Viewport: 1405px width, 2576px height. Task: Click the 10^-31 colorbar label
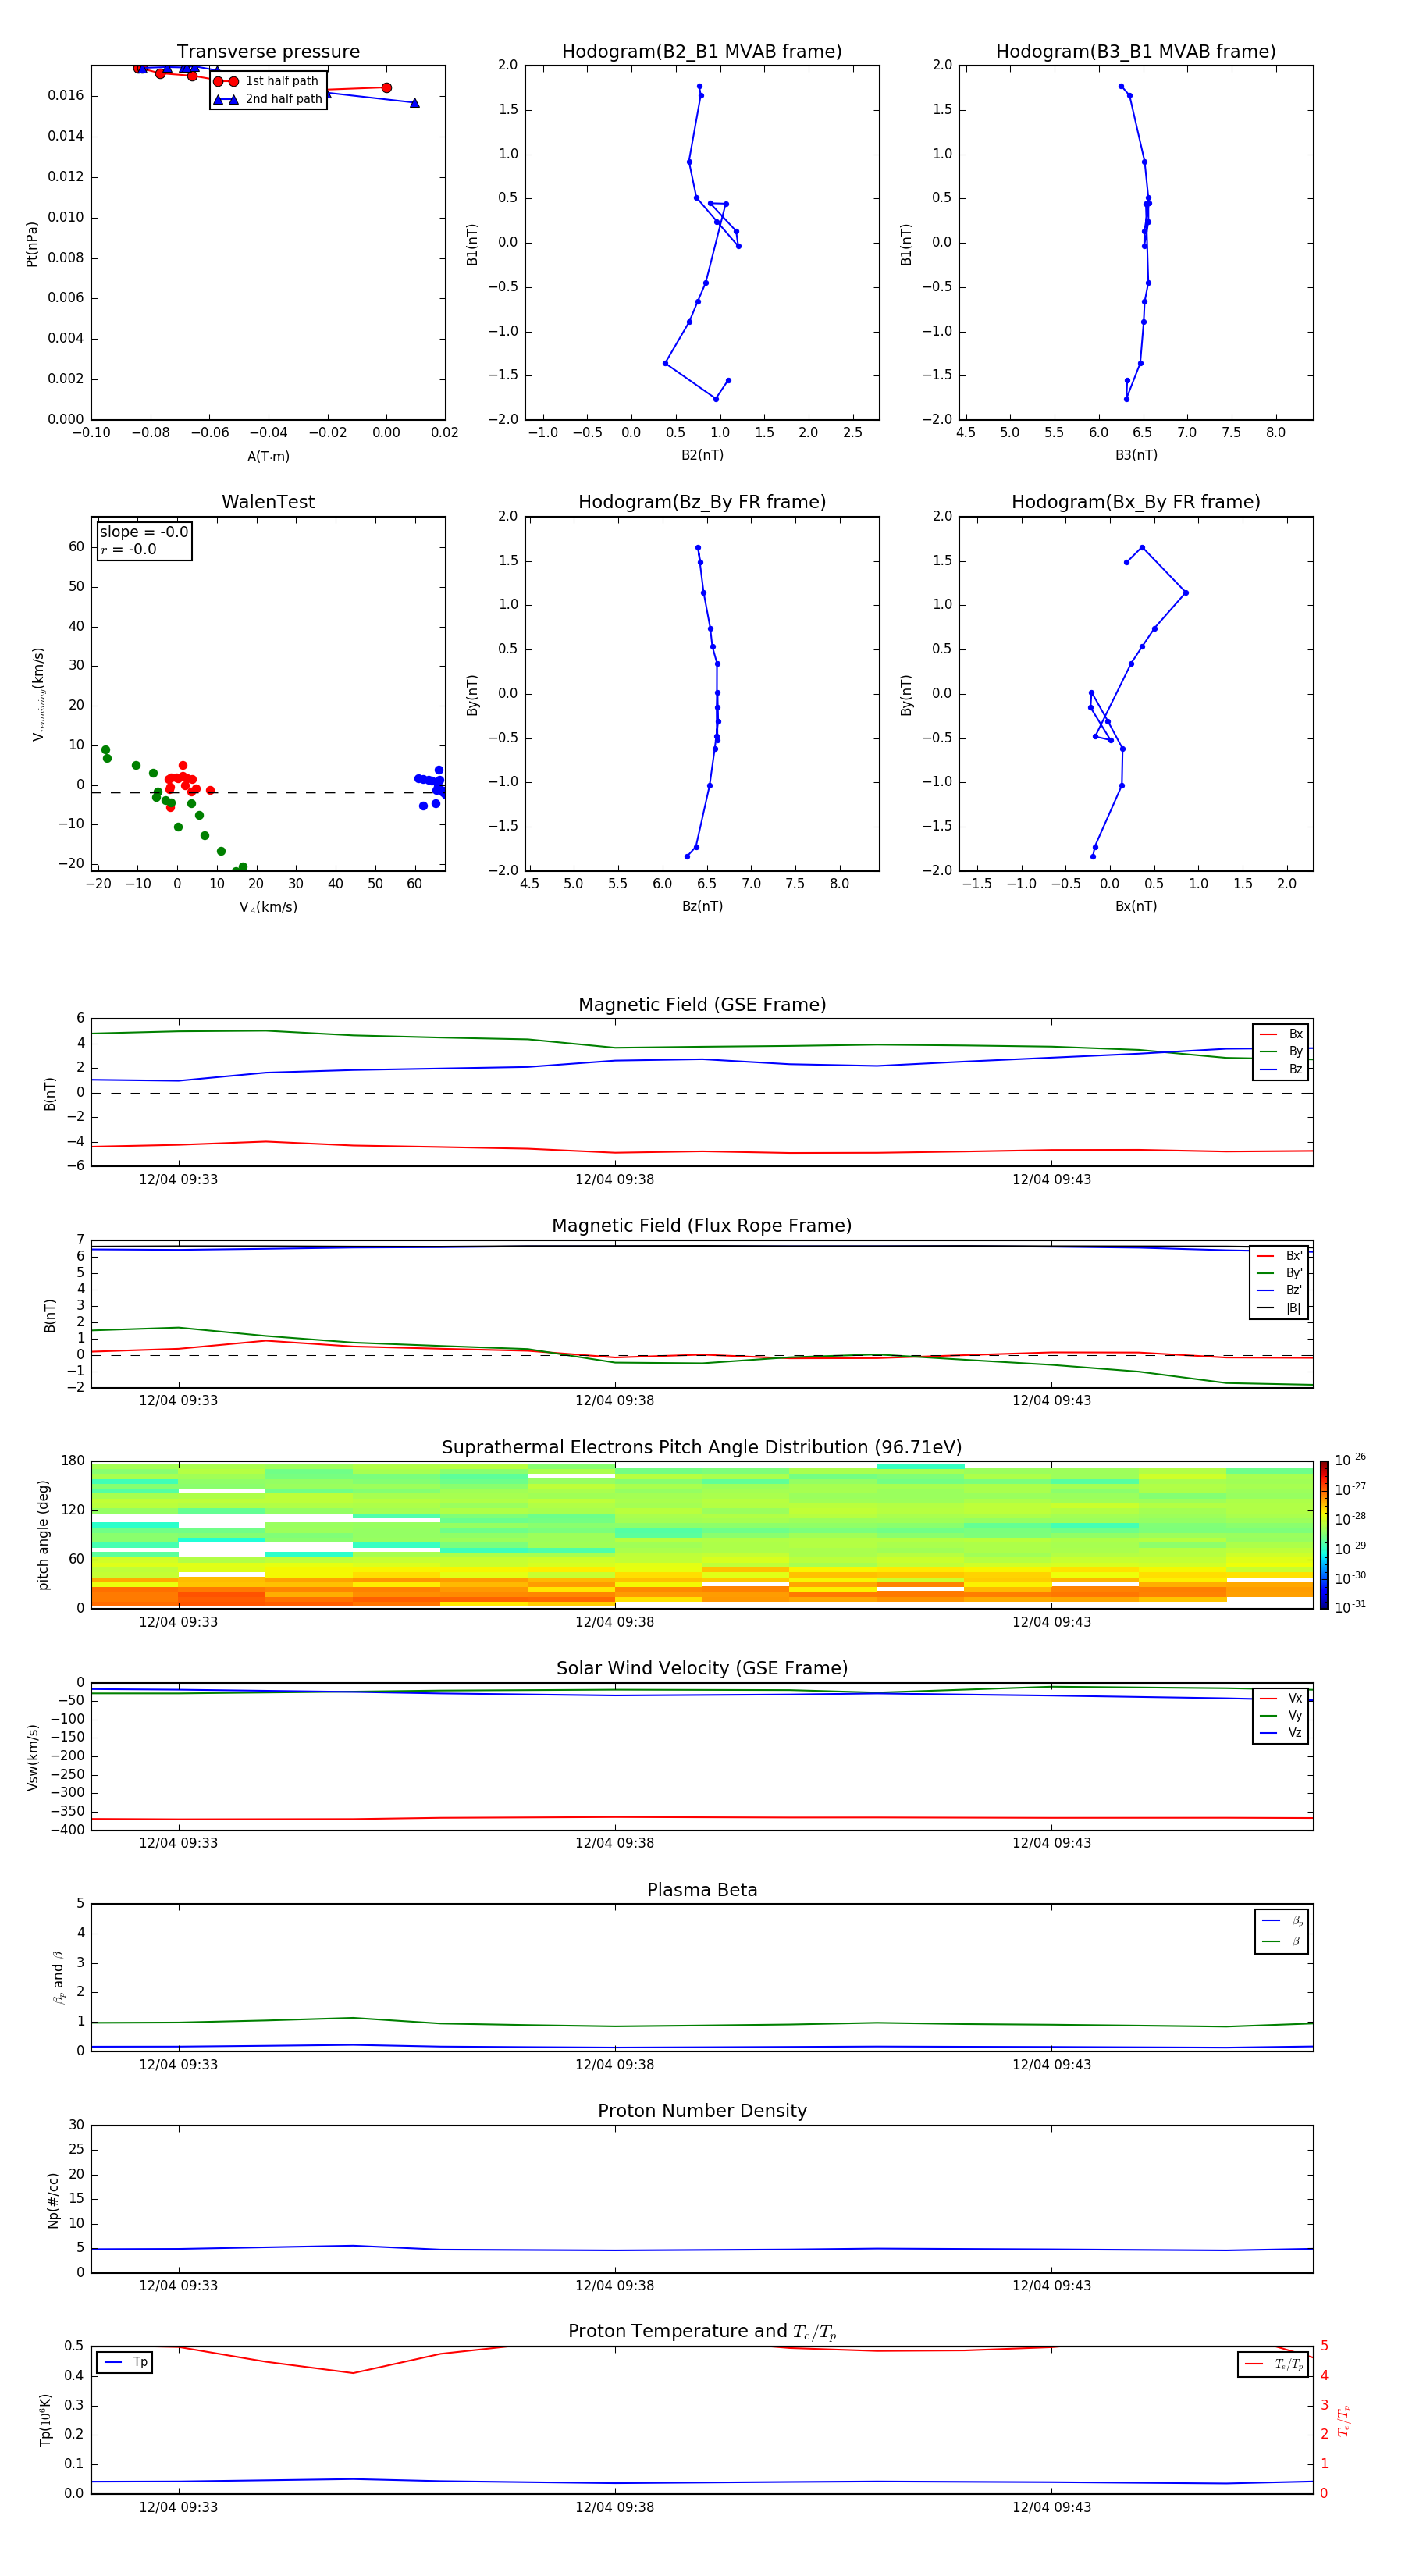click(1350, 1607)
